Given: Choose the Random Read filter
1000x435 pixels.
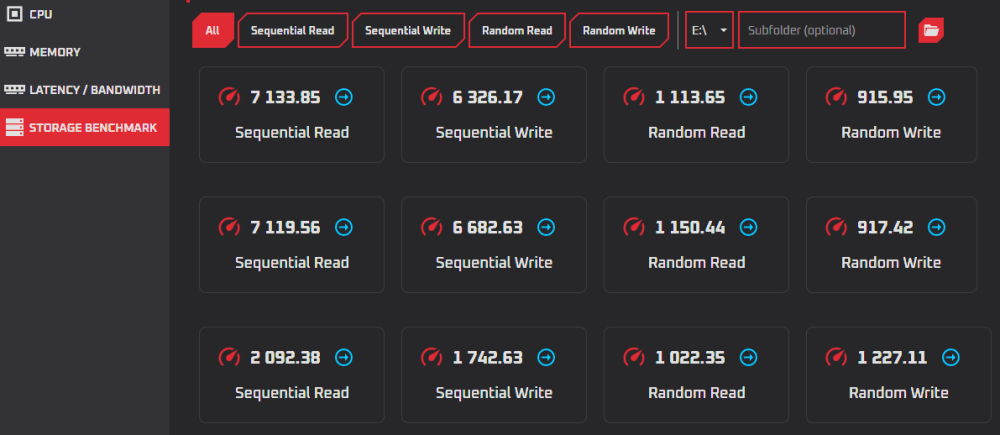Looking at the screenshot, I should click(x=517, y=30).
